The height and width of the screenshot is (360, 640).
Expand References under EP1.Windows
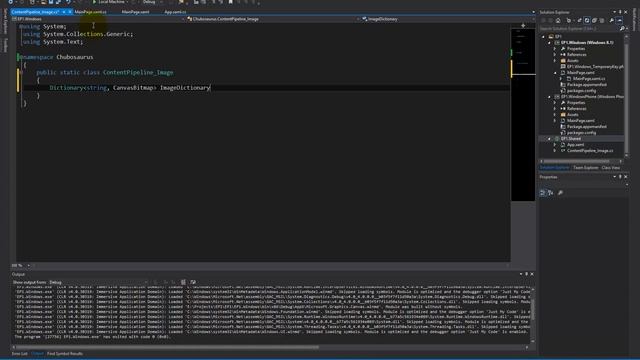coord(555,54)
